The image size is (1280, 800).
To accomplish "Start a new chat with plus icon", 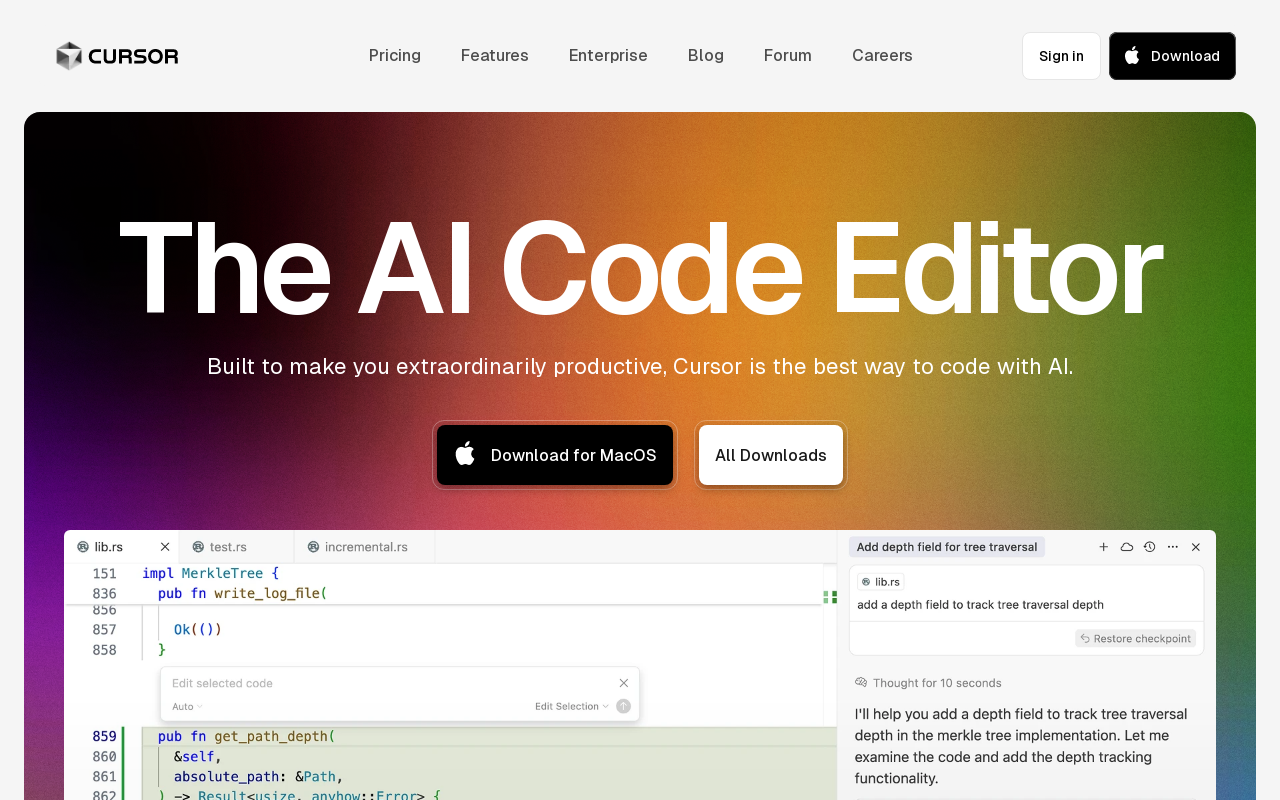I will (1104, 547).
